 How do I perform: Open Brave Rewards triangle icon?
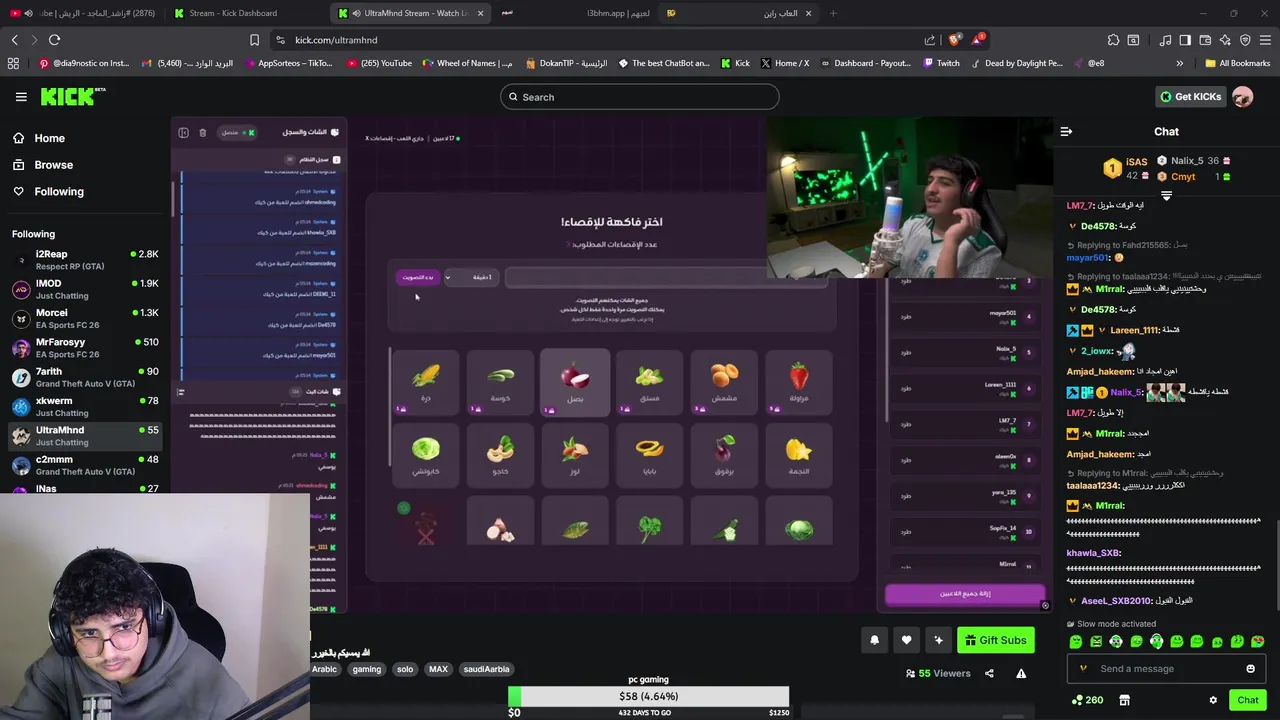pos(979,40)
